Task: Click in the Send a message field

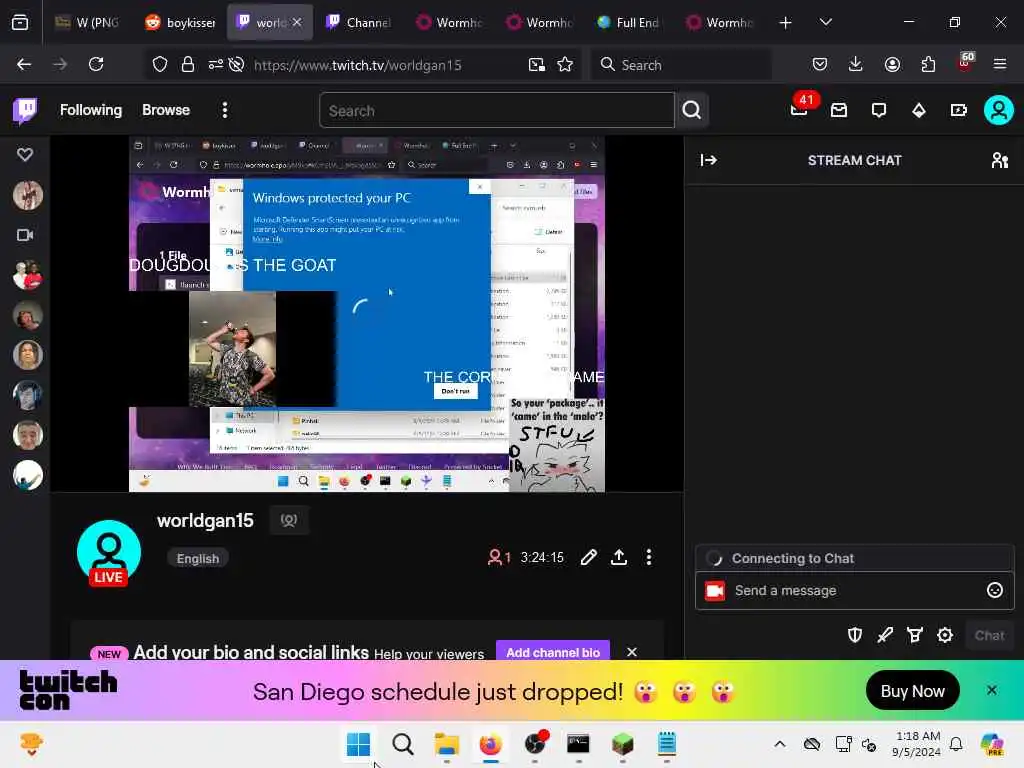Action: tap(854, 590)
